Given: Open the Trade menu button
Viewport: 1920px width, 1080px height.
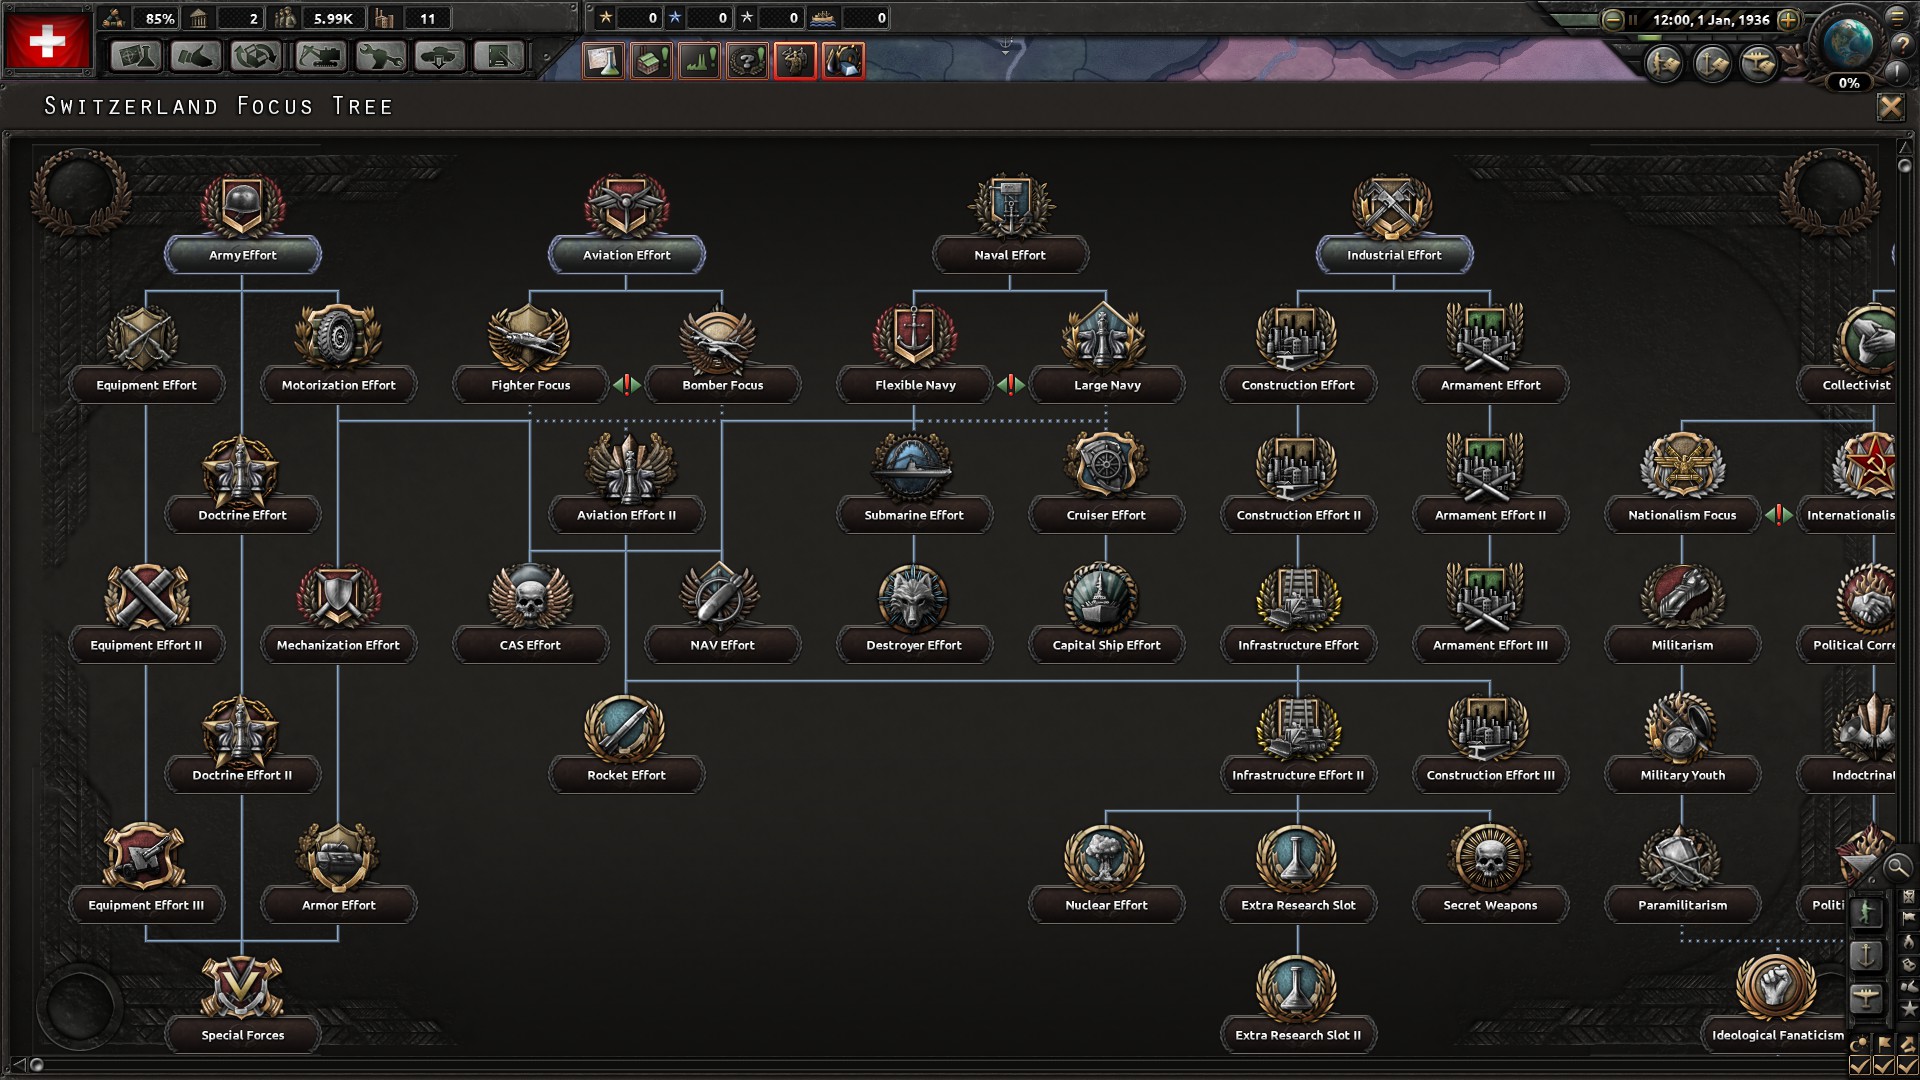Looking at the screenshot, I should tap(256, 57).
